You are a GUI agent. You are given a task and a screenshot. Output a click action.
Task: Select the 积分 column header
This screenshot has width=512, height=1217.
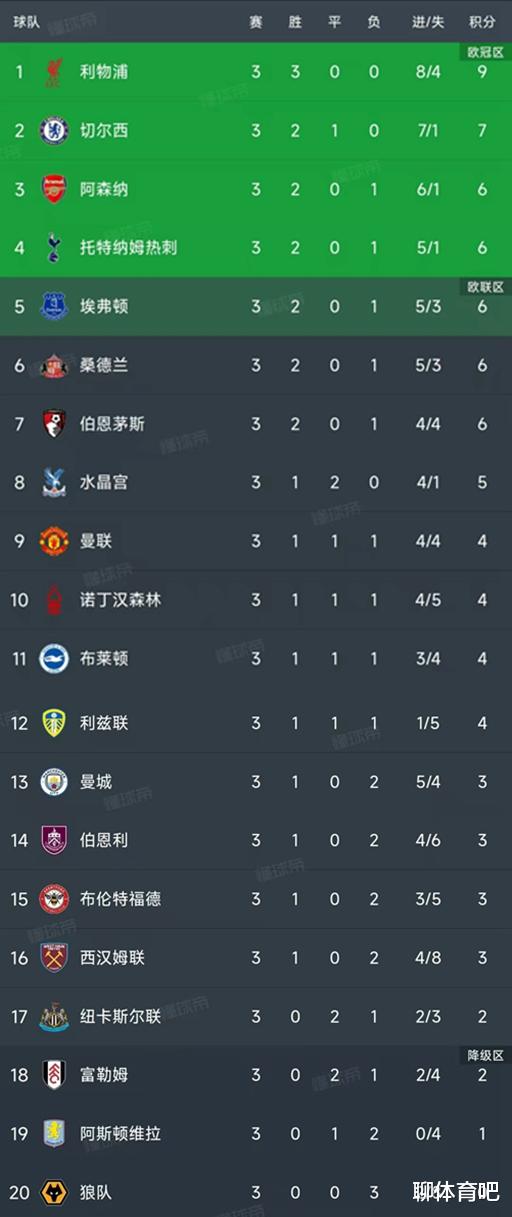pyautogui.click(x=482, y=22)
